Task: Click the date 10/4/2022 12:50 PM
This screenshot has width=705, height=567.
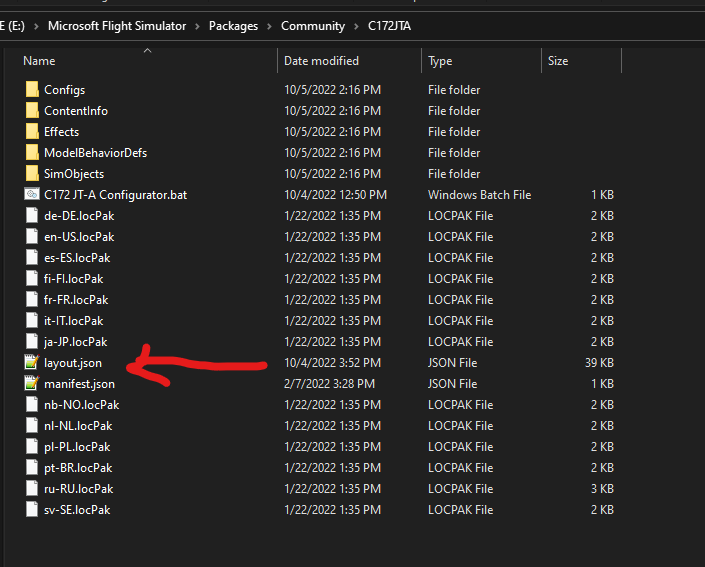Action: point(335,195)
